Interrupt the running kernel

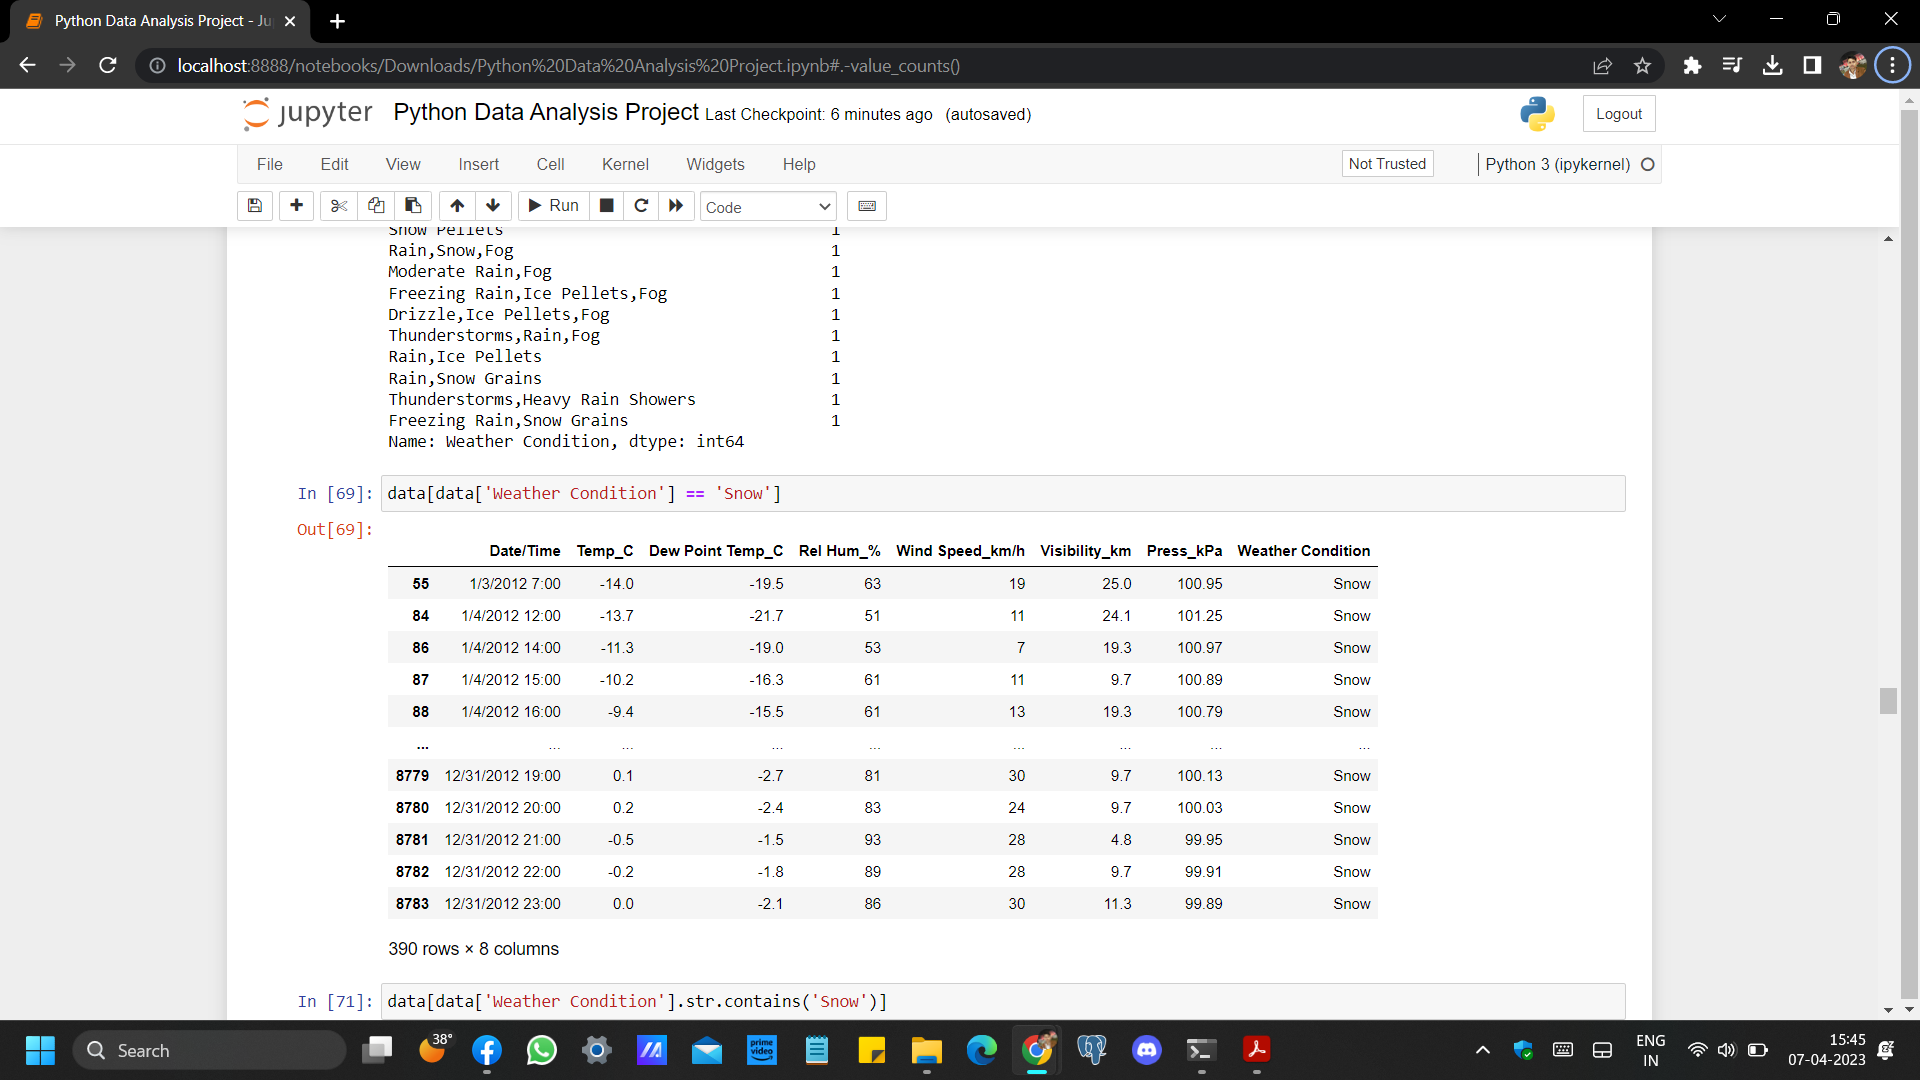606,206
